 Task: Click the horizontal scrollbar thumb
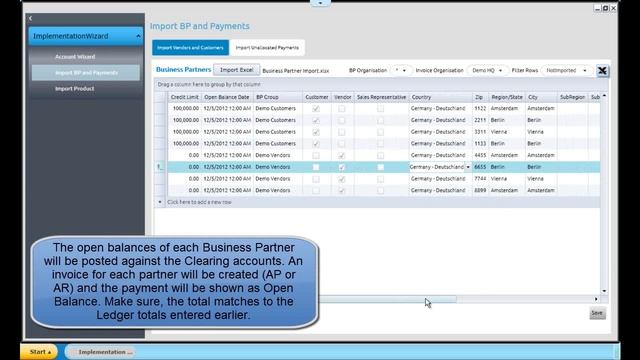pyautogui.click(x=387, y=299)
